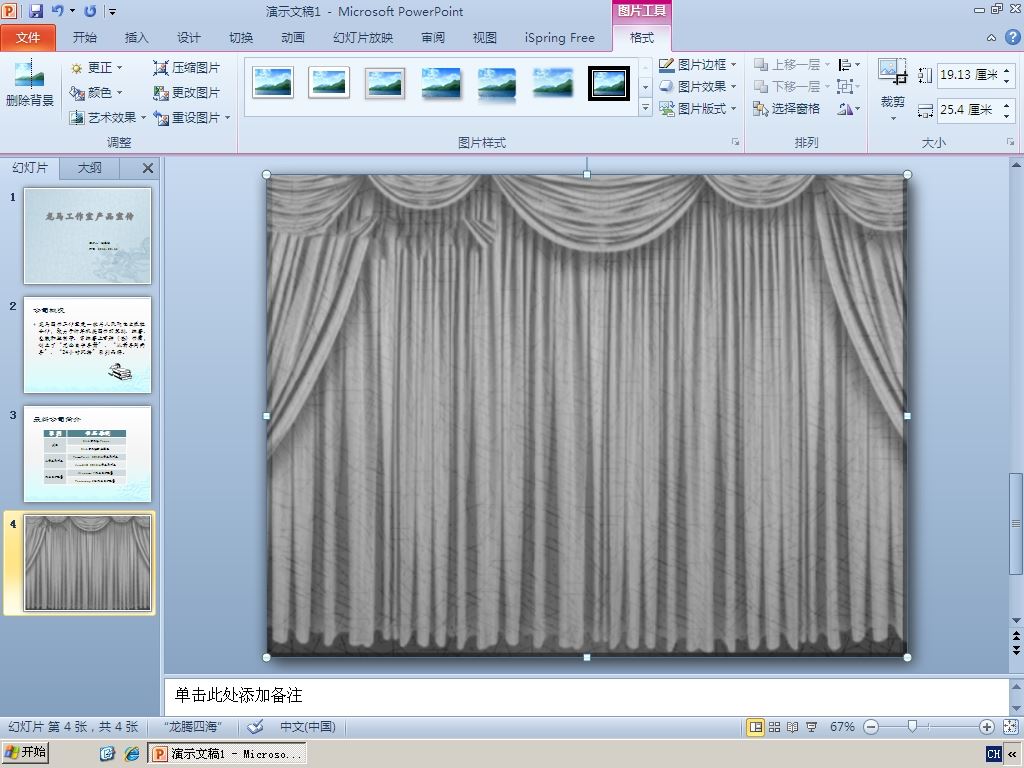Screen dimensions: 1024x768
Task: Switch to Slide Sorter view
Action: (x=774, y=727)
